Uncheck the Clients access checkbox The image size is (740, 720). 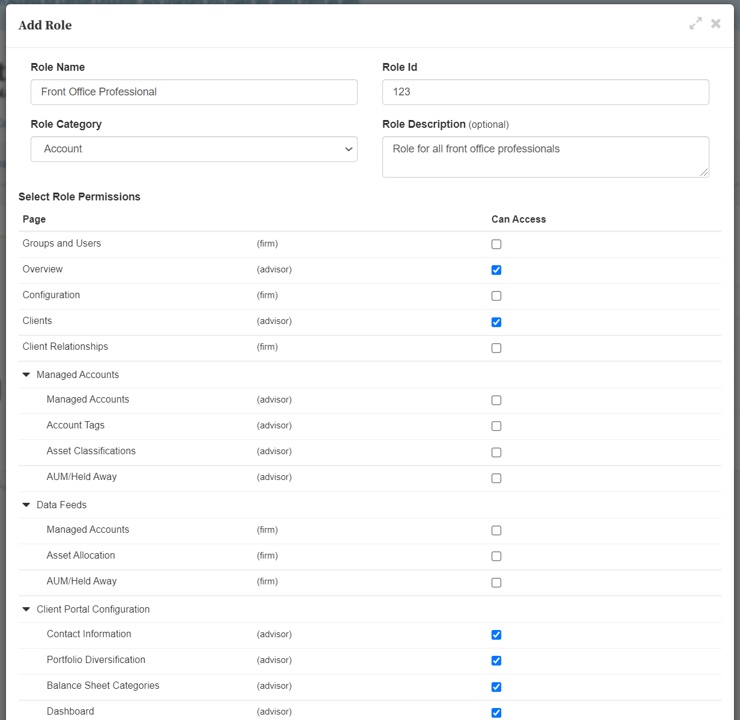(x=496, y=322)
